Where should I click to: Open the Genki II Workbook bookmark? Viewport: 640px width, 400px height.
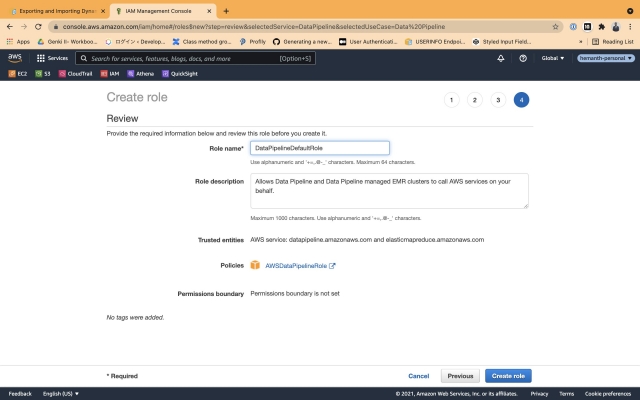point(67,42)
